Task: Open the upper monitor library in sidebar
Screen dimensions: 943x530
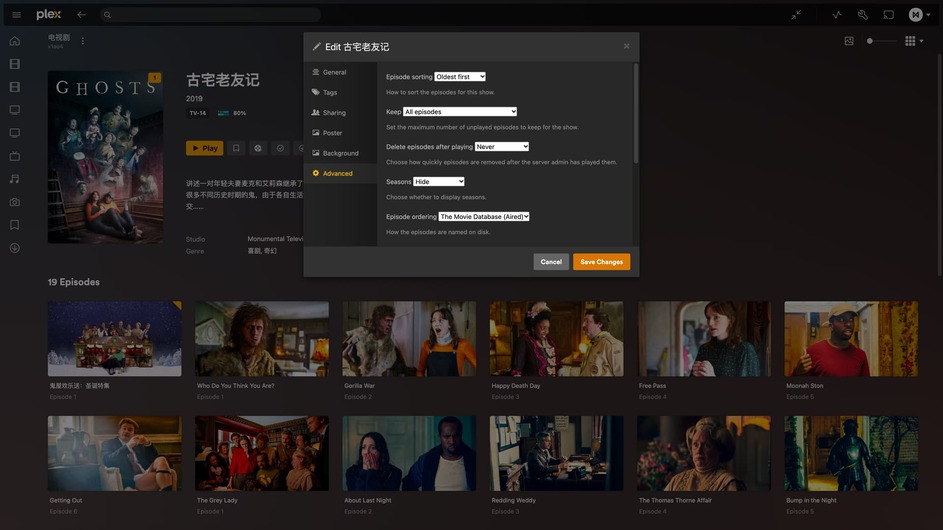Action: tap(15, 110)
